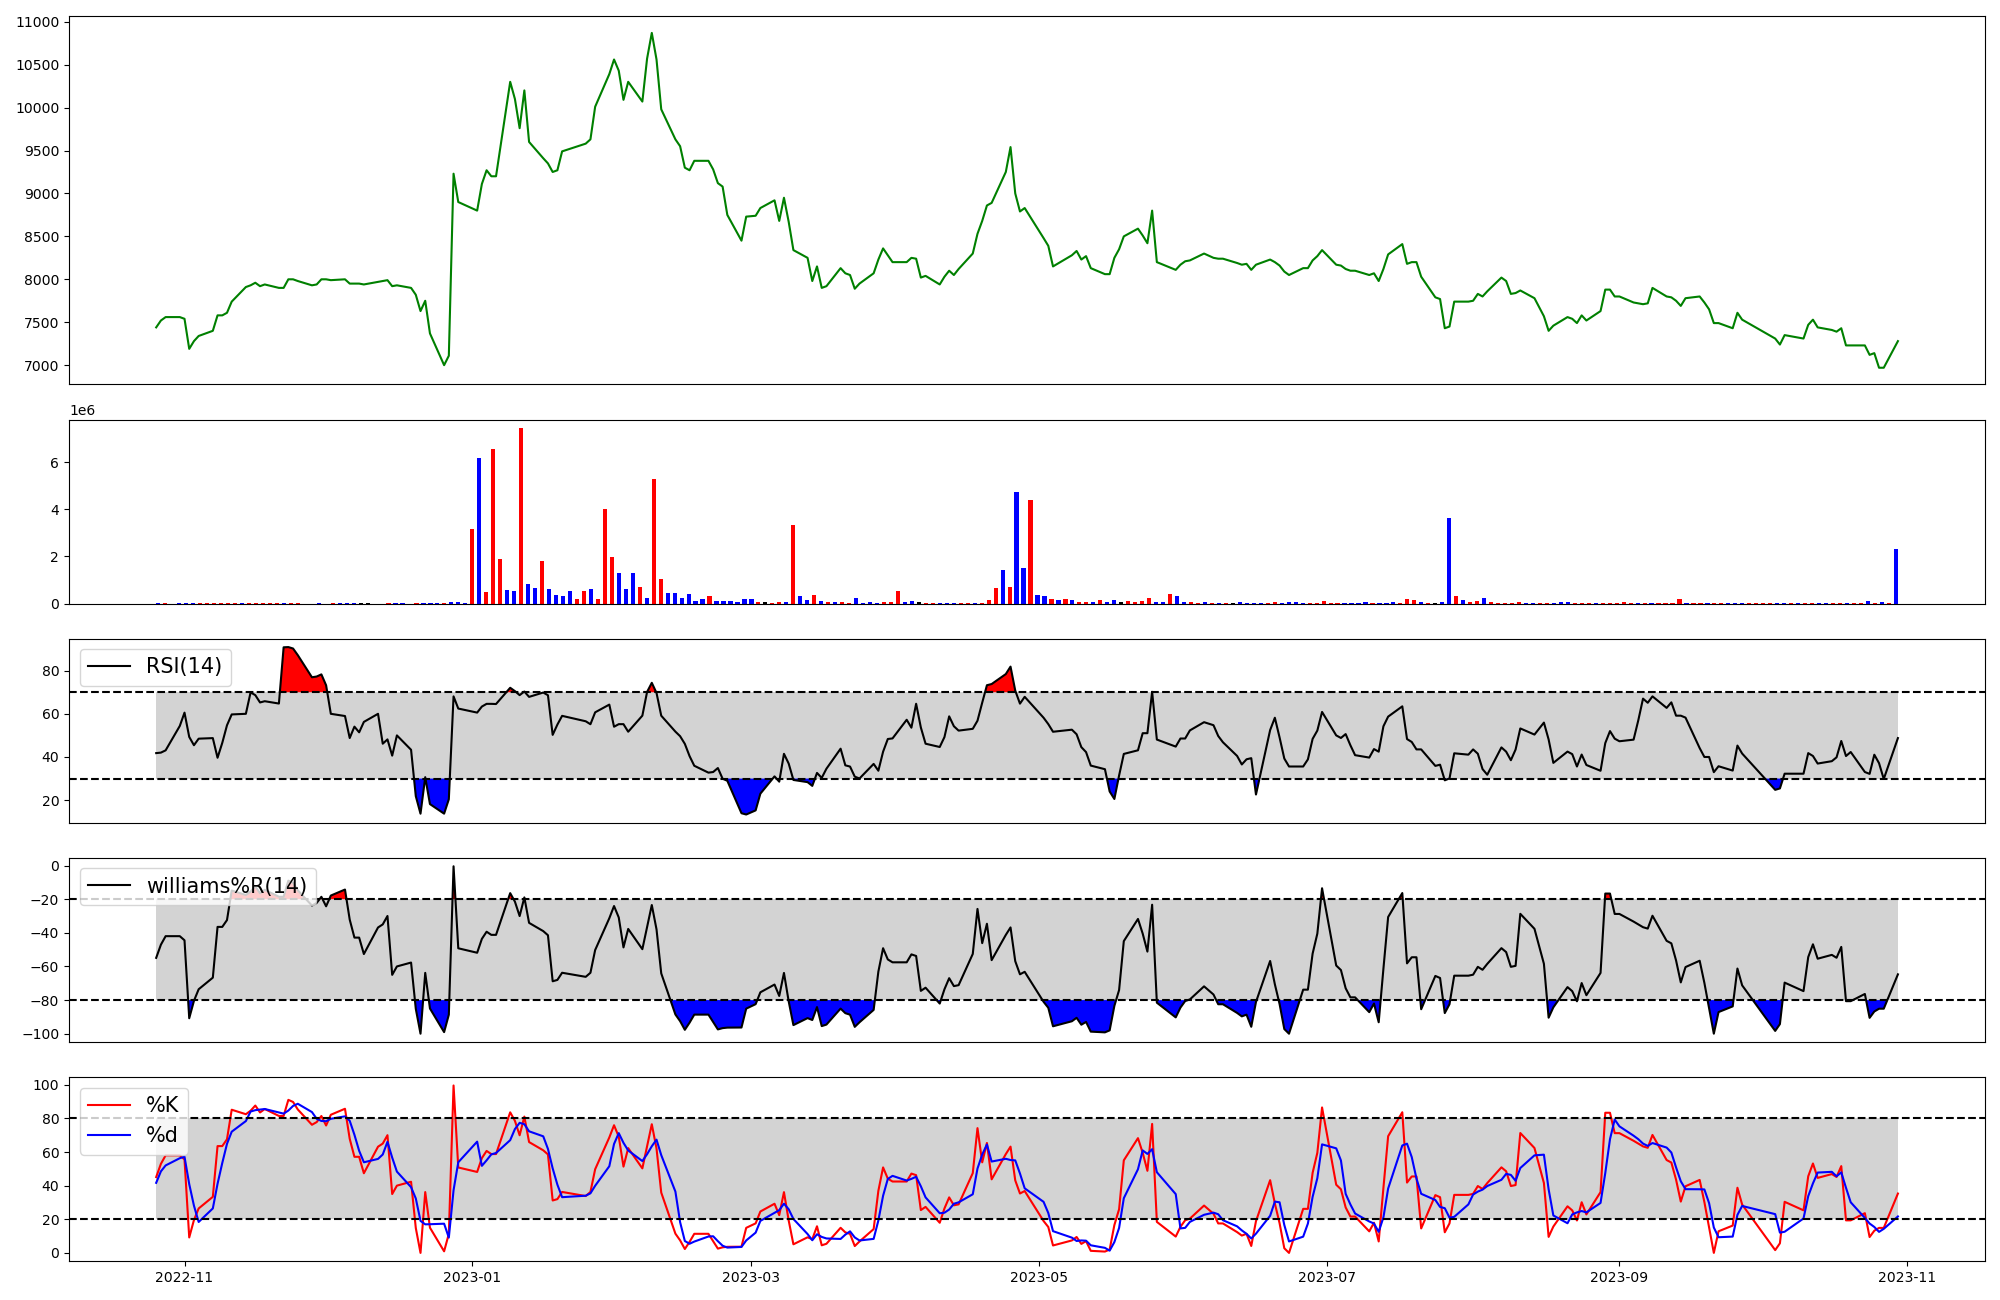Click the tallest blue volume bar

[x=479, y=530]
